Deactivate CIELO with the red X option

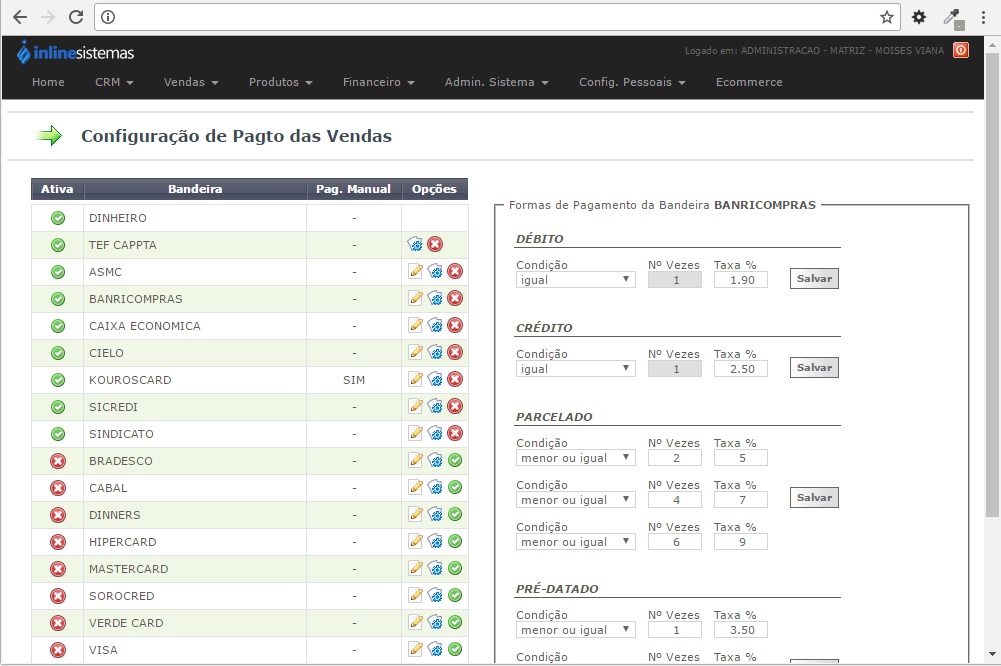point(455,352)
